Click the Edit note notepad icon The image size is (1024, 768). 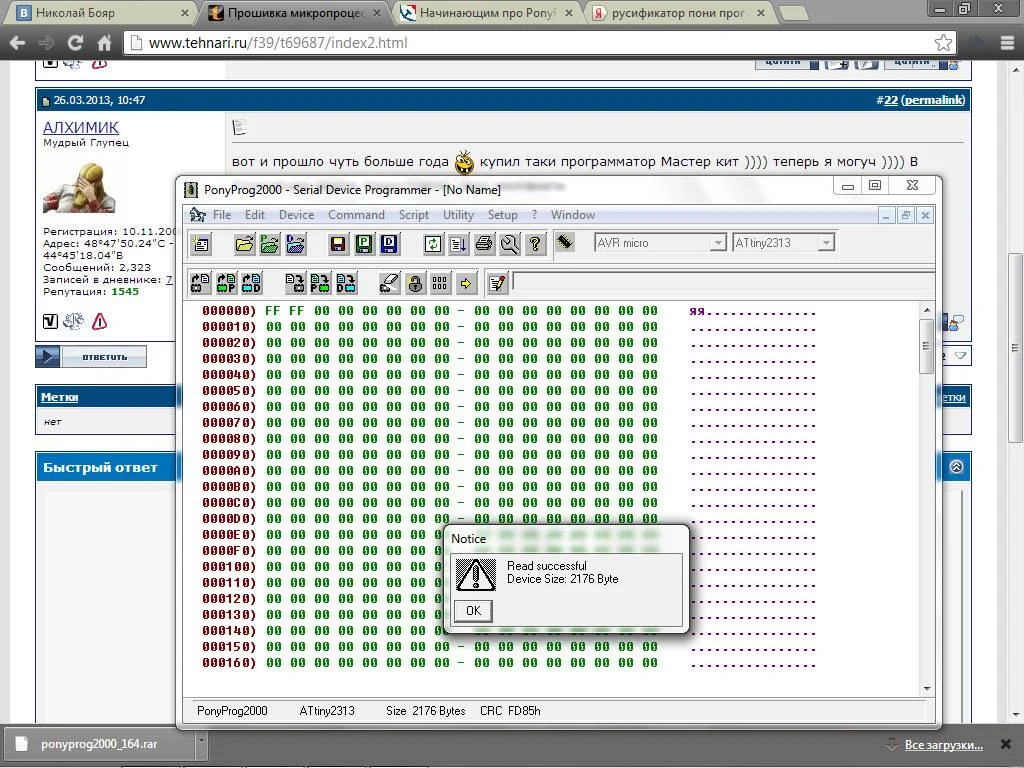(x=497, y=283)
